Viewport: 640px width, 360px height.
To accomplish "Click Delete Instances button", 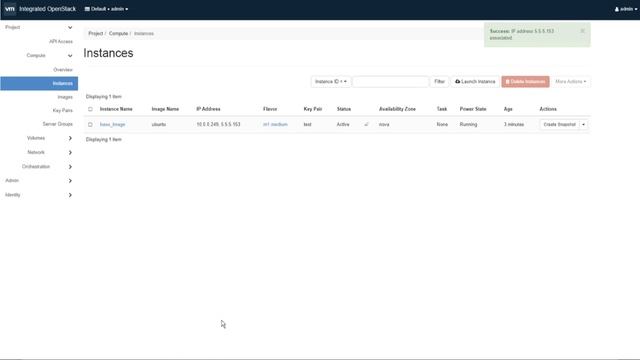I will pyautogui.click(x=525, y=82).
